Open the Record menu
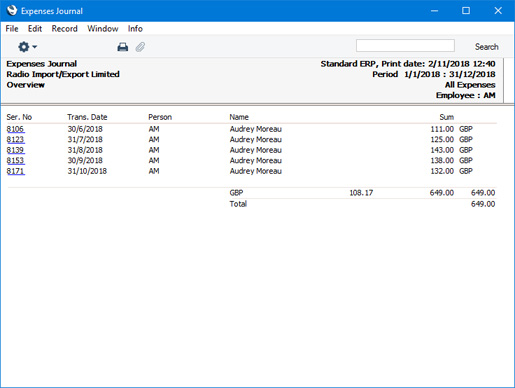The width and height of the screenshot is (515, 388). point(65,29)
